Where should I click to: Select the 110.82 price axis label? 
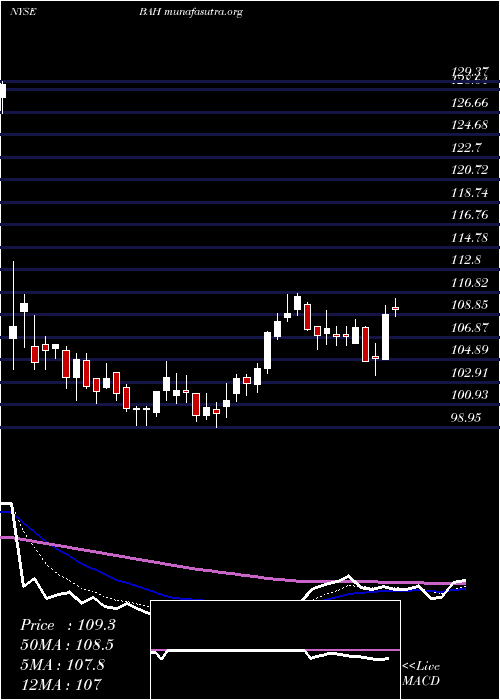(469, 283)
